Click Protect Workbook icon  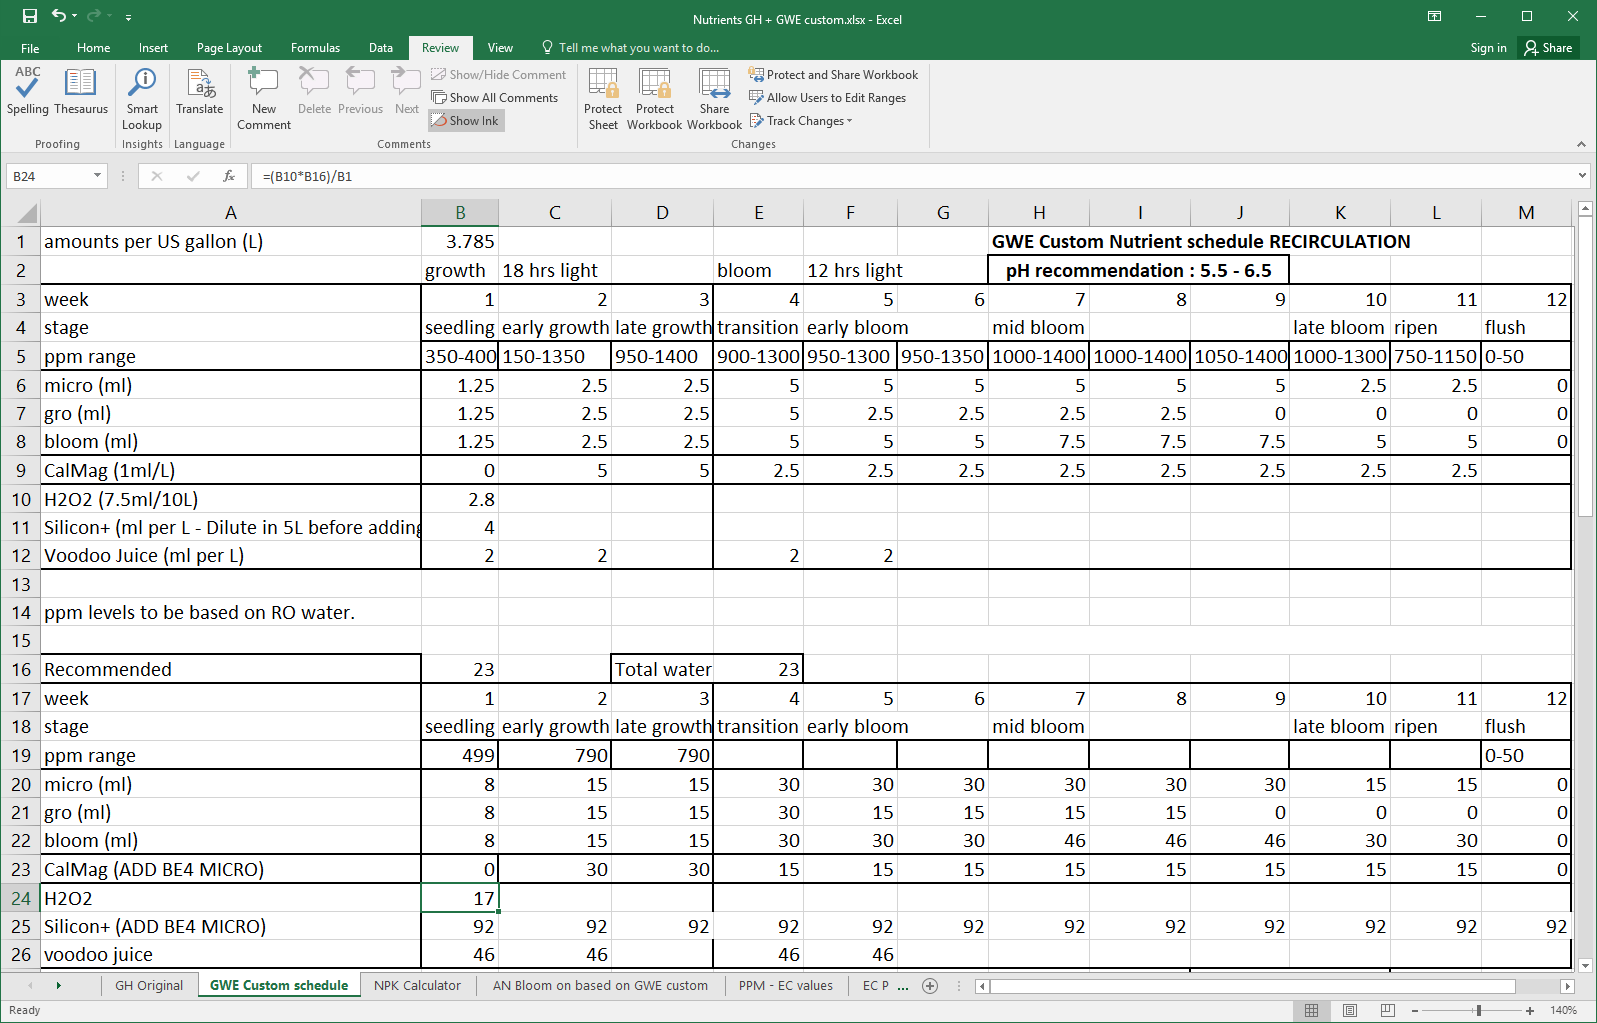pyautogui.click(x=655, y=99)
